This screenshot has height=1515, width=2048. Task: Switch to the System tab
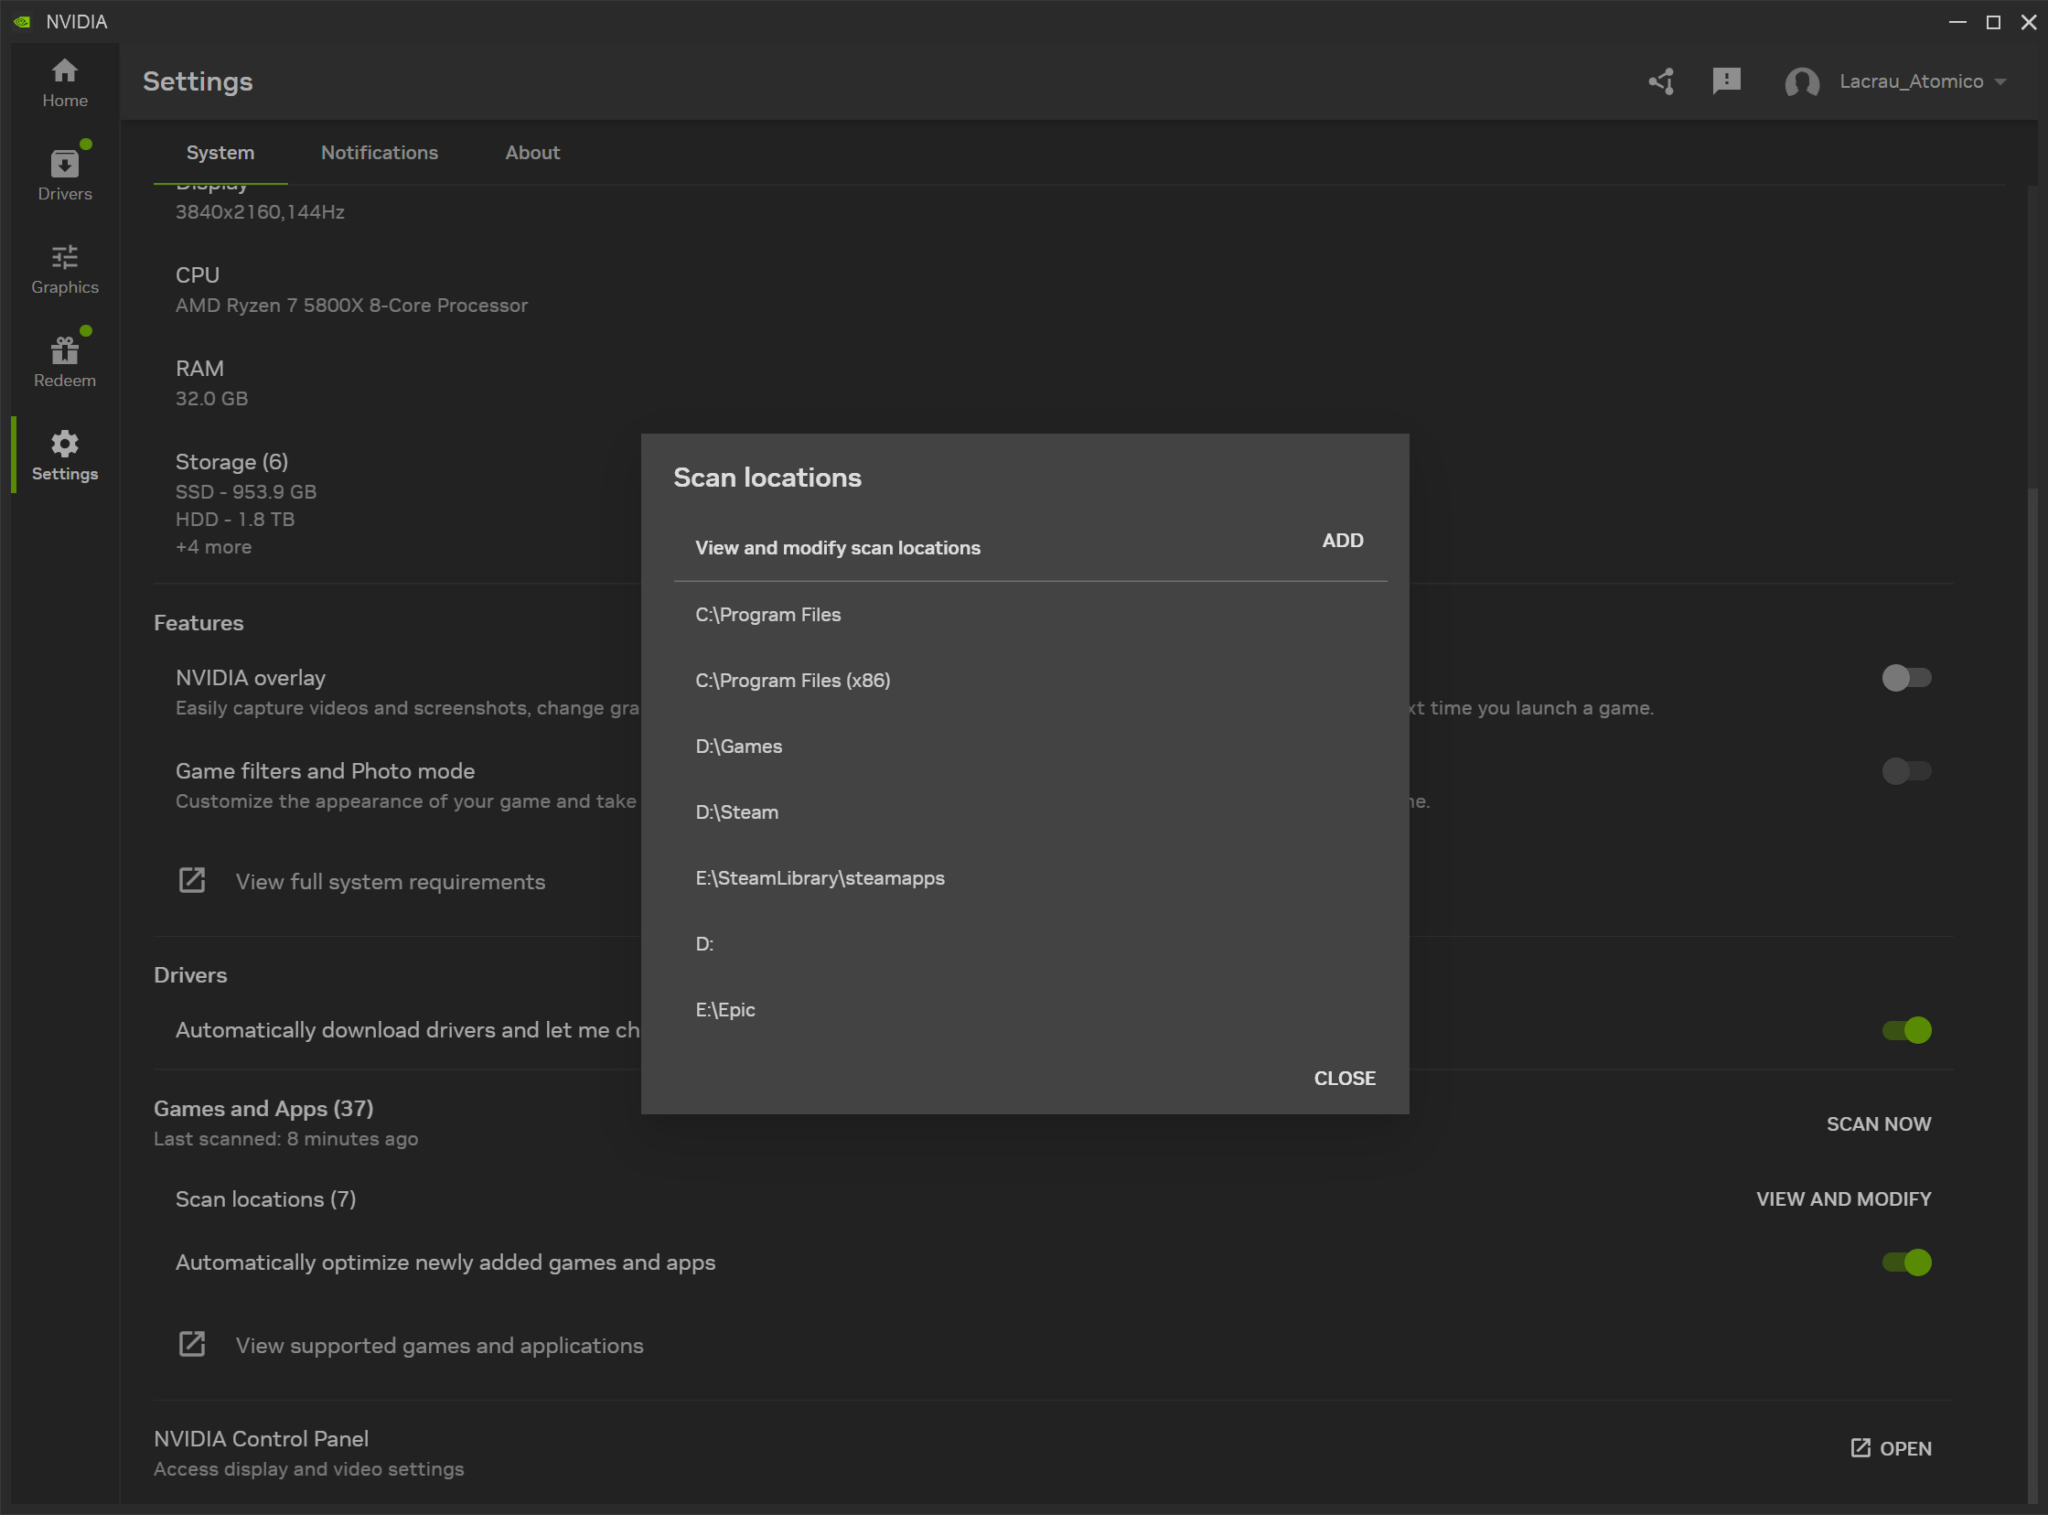pos(220,153)
